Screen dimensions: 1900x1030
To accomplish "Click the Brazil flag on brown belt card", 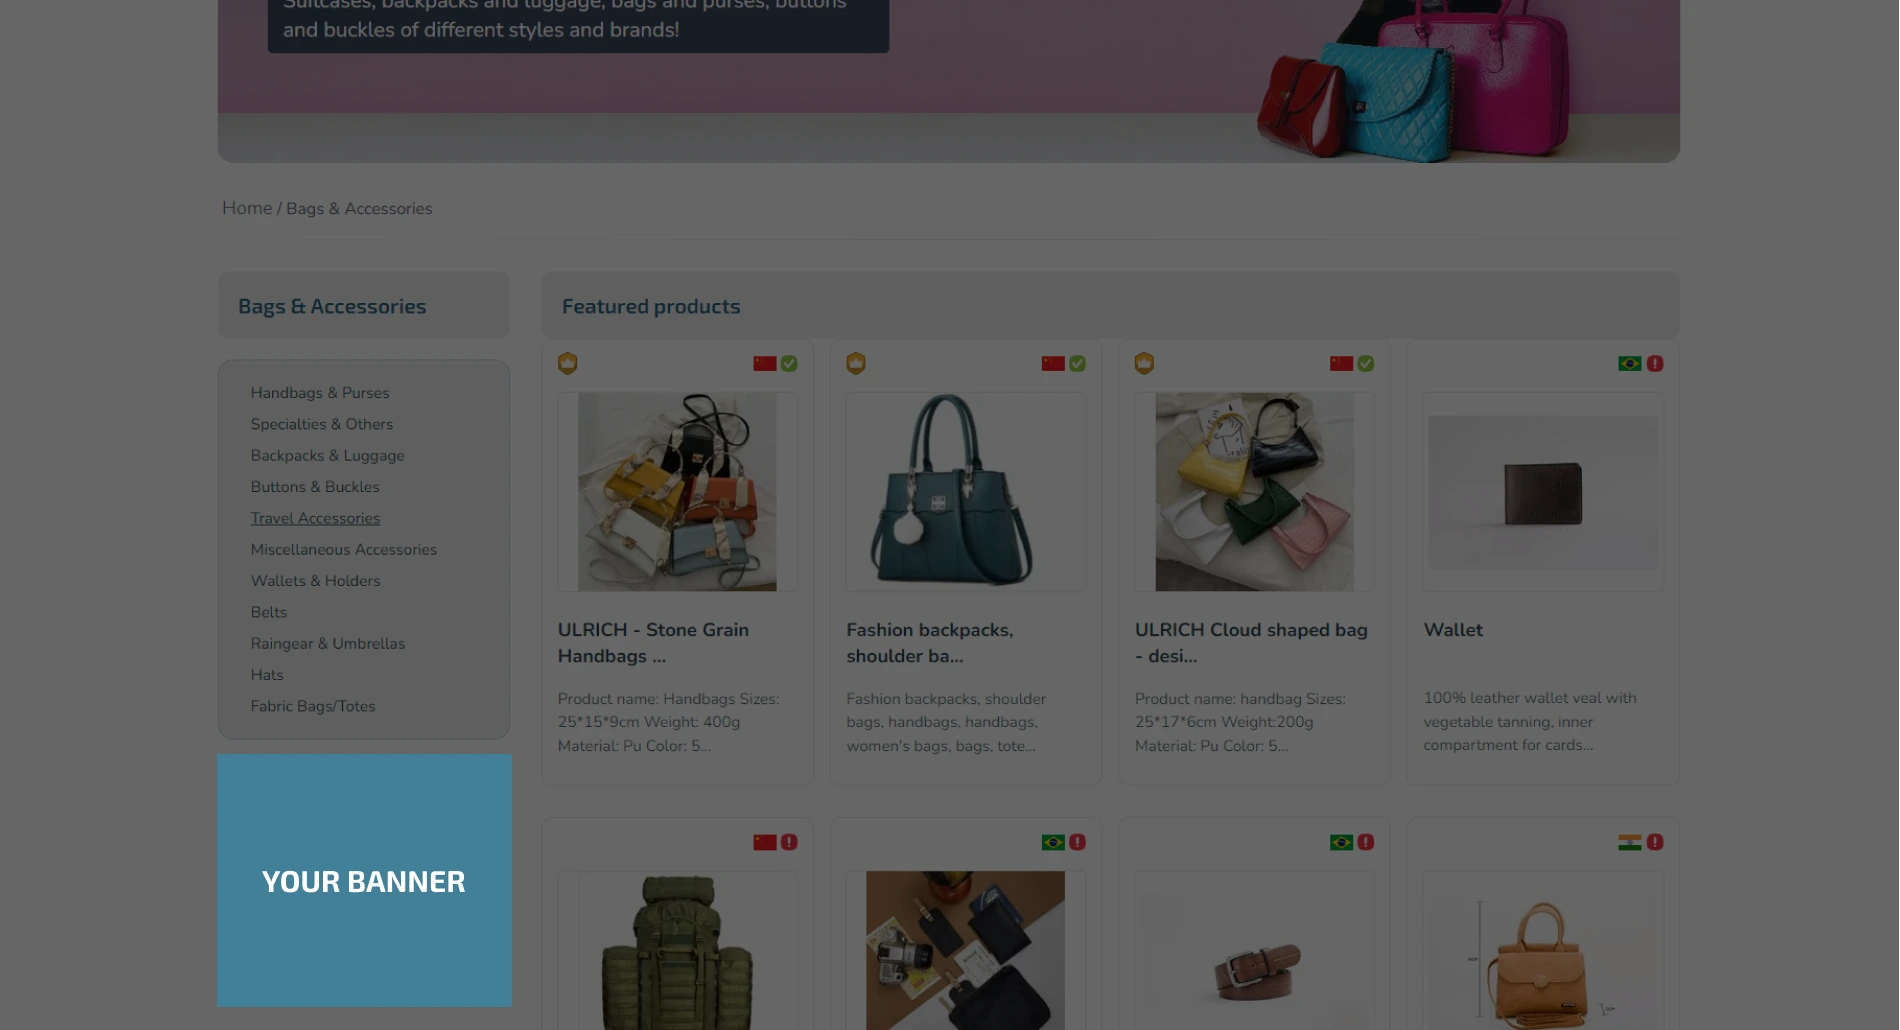I will pos(1341,842).
